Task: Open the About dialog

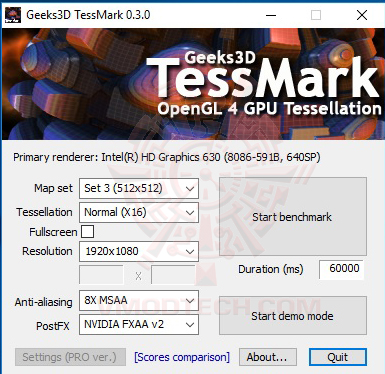Action: pyautogui.click(x=268, y=357)
